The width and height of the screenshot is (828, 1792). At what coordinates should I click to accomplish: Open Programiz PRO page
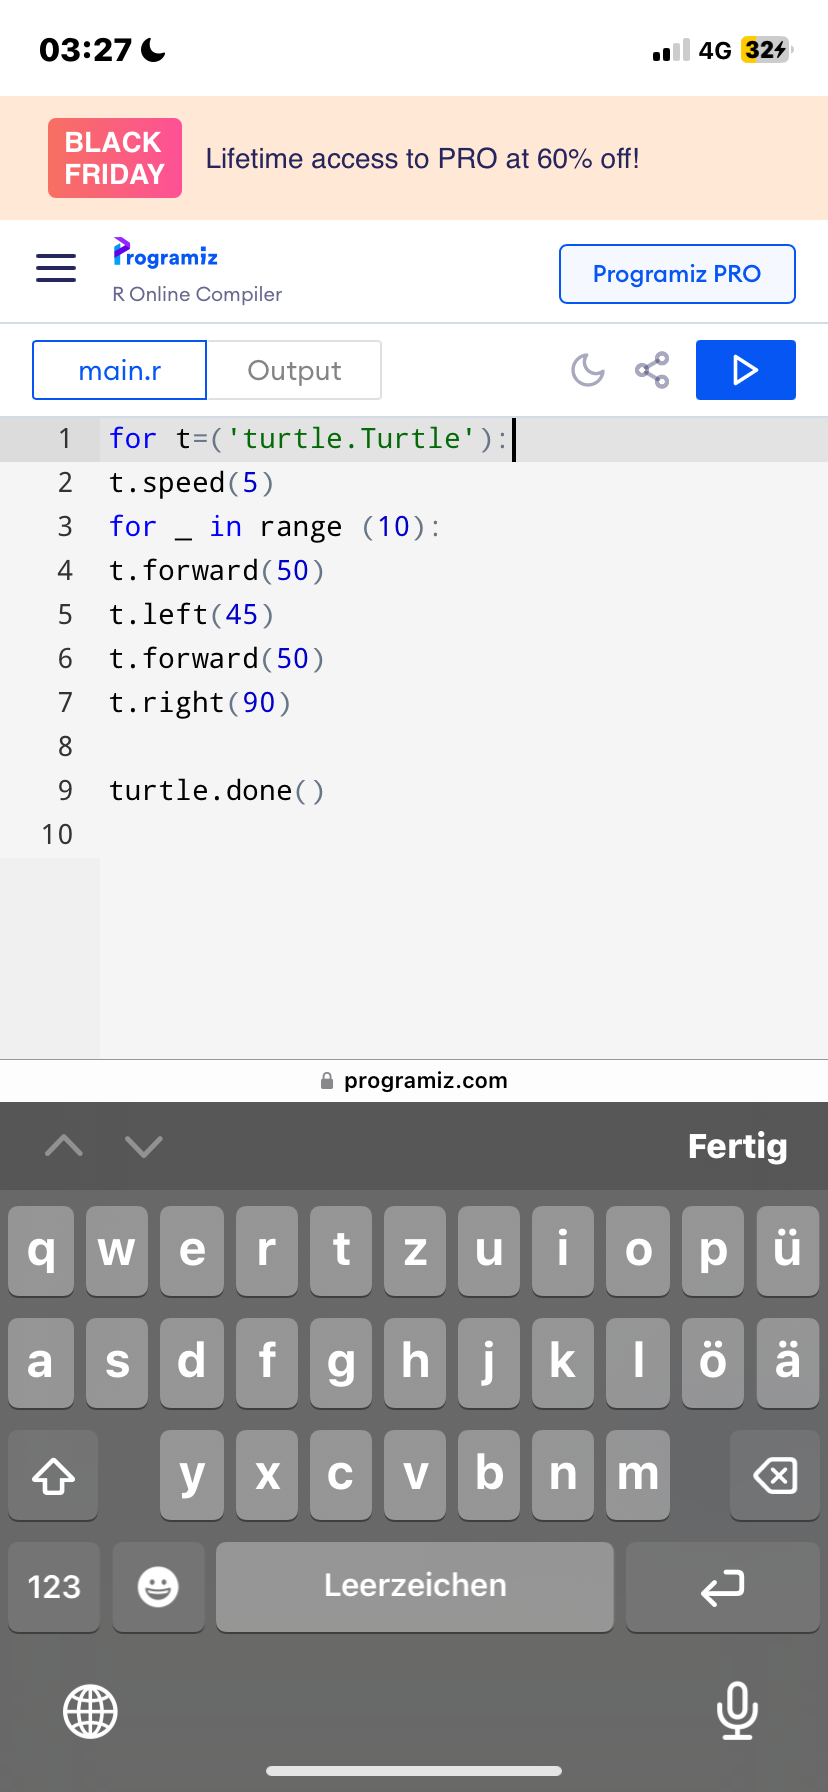click(677, 273)
